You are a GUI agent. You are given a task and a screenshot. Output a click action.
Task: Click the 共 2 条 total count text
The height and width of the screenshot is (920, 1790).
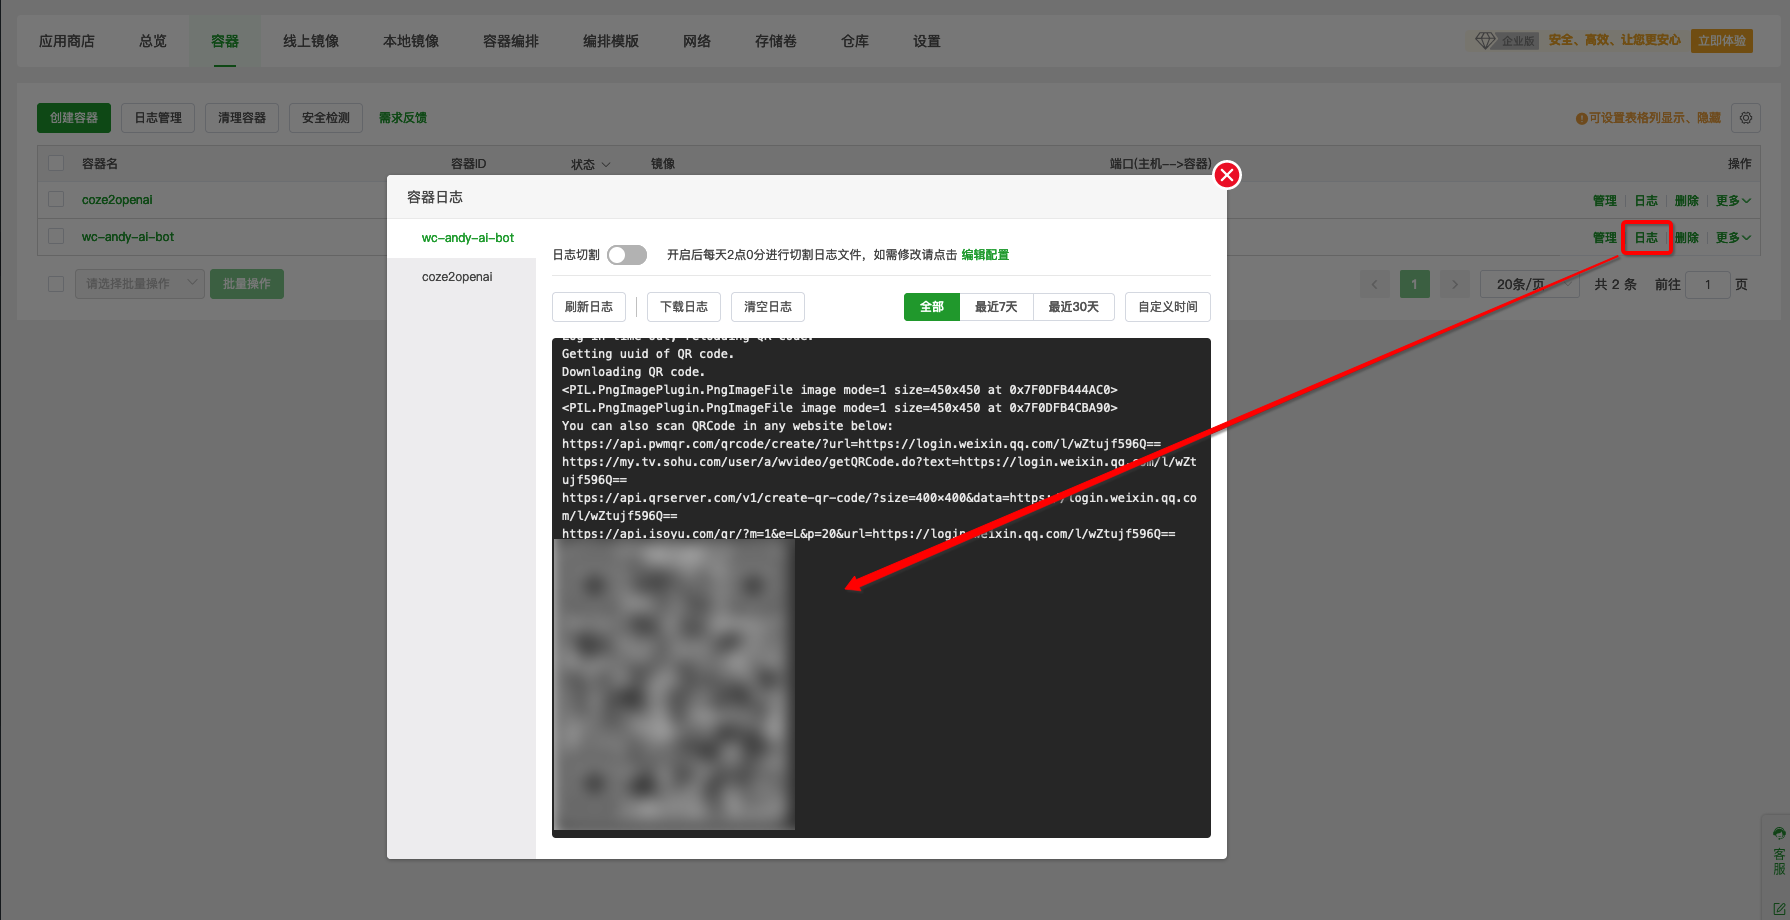click(1615, 284)
